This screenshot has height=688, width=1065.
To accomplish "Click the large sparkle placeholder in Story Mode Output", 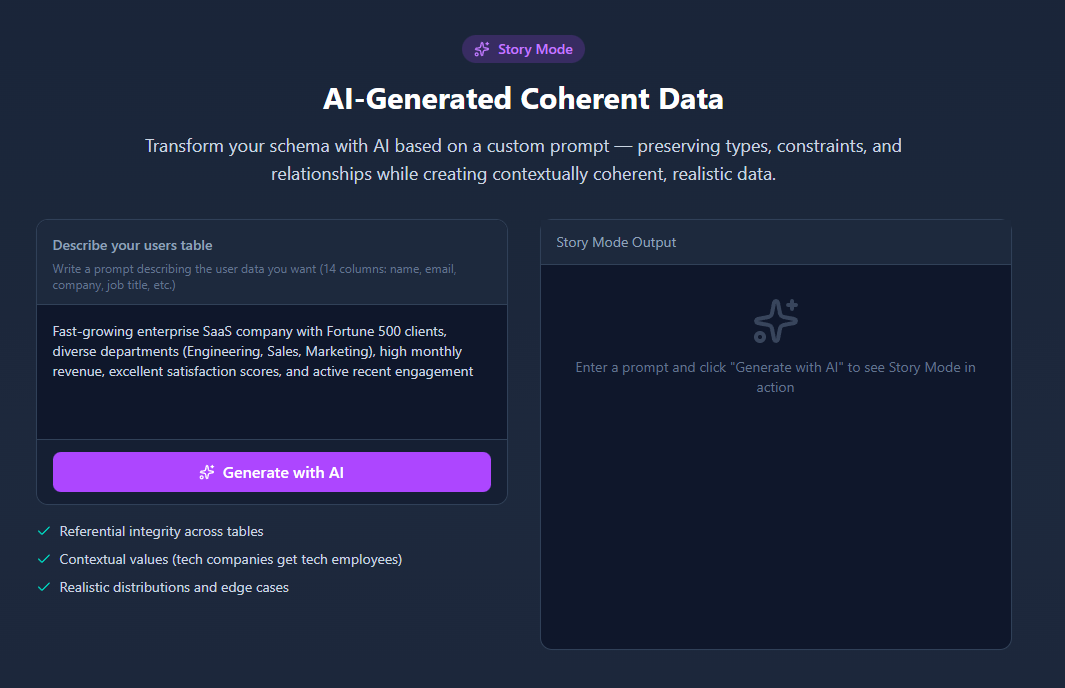I will click(775, 320).
